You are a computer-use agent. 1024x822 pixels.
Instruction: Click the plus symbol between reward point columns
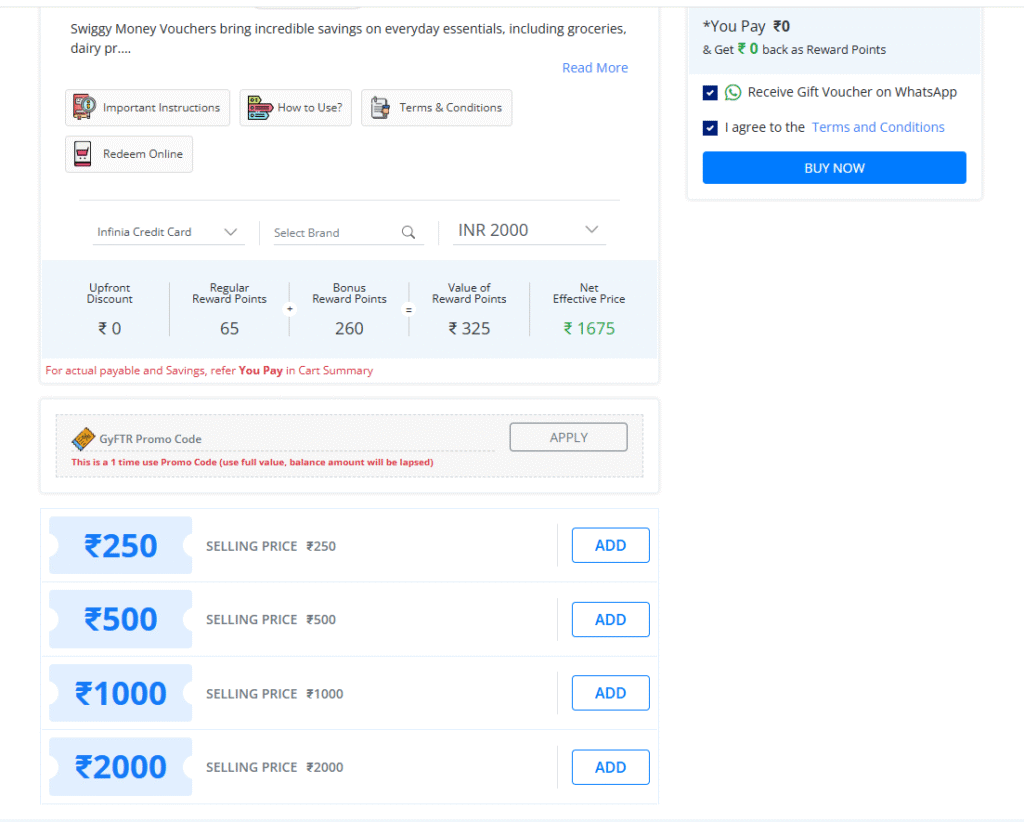click(289, 309)
